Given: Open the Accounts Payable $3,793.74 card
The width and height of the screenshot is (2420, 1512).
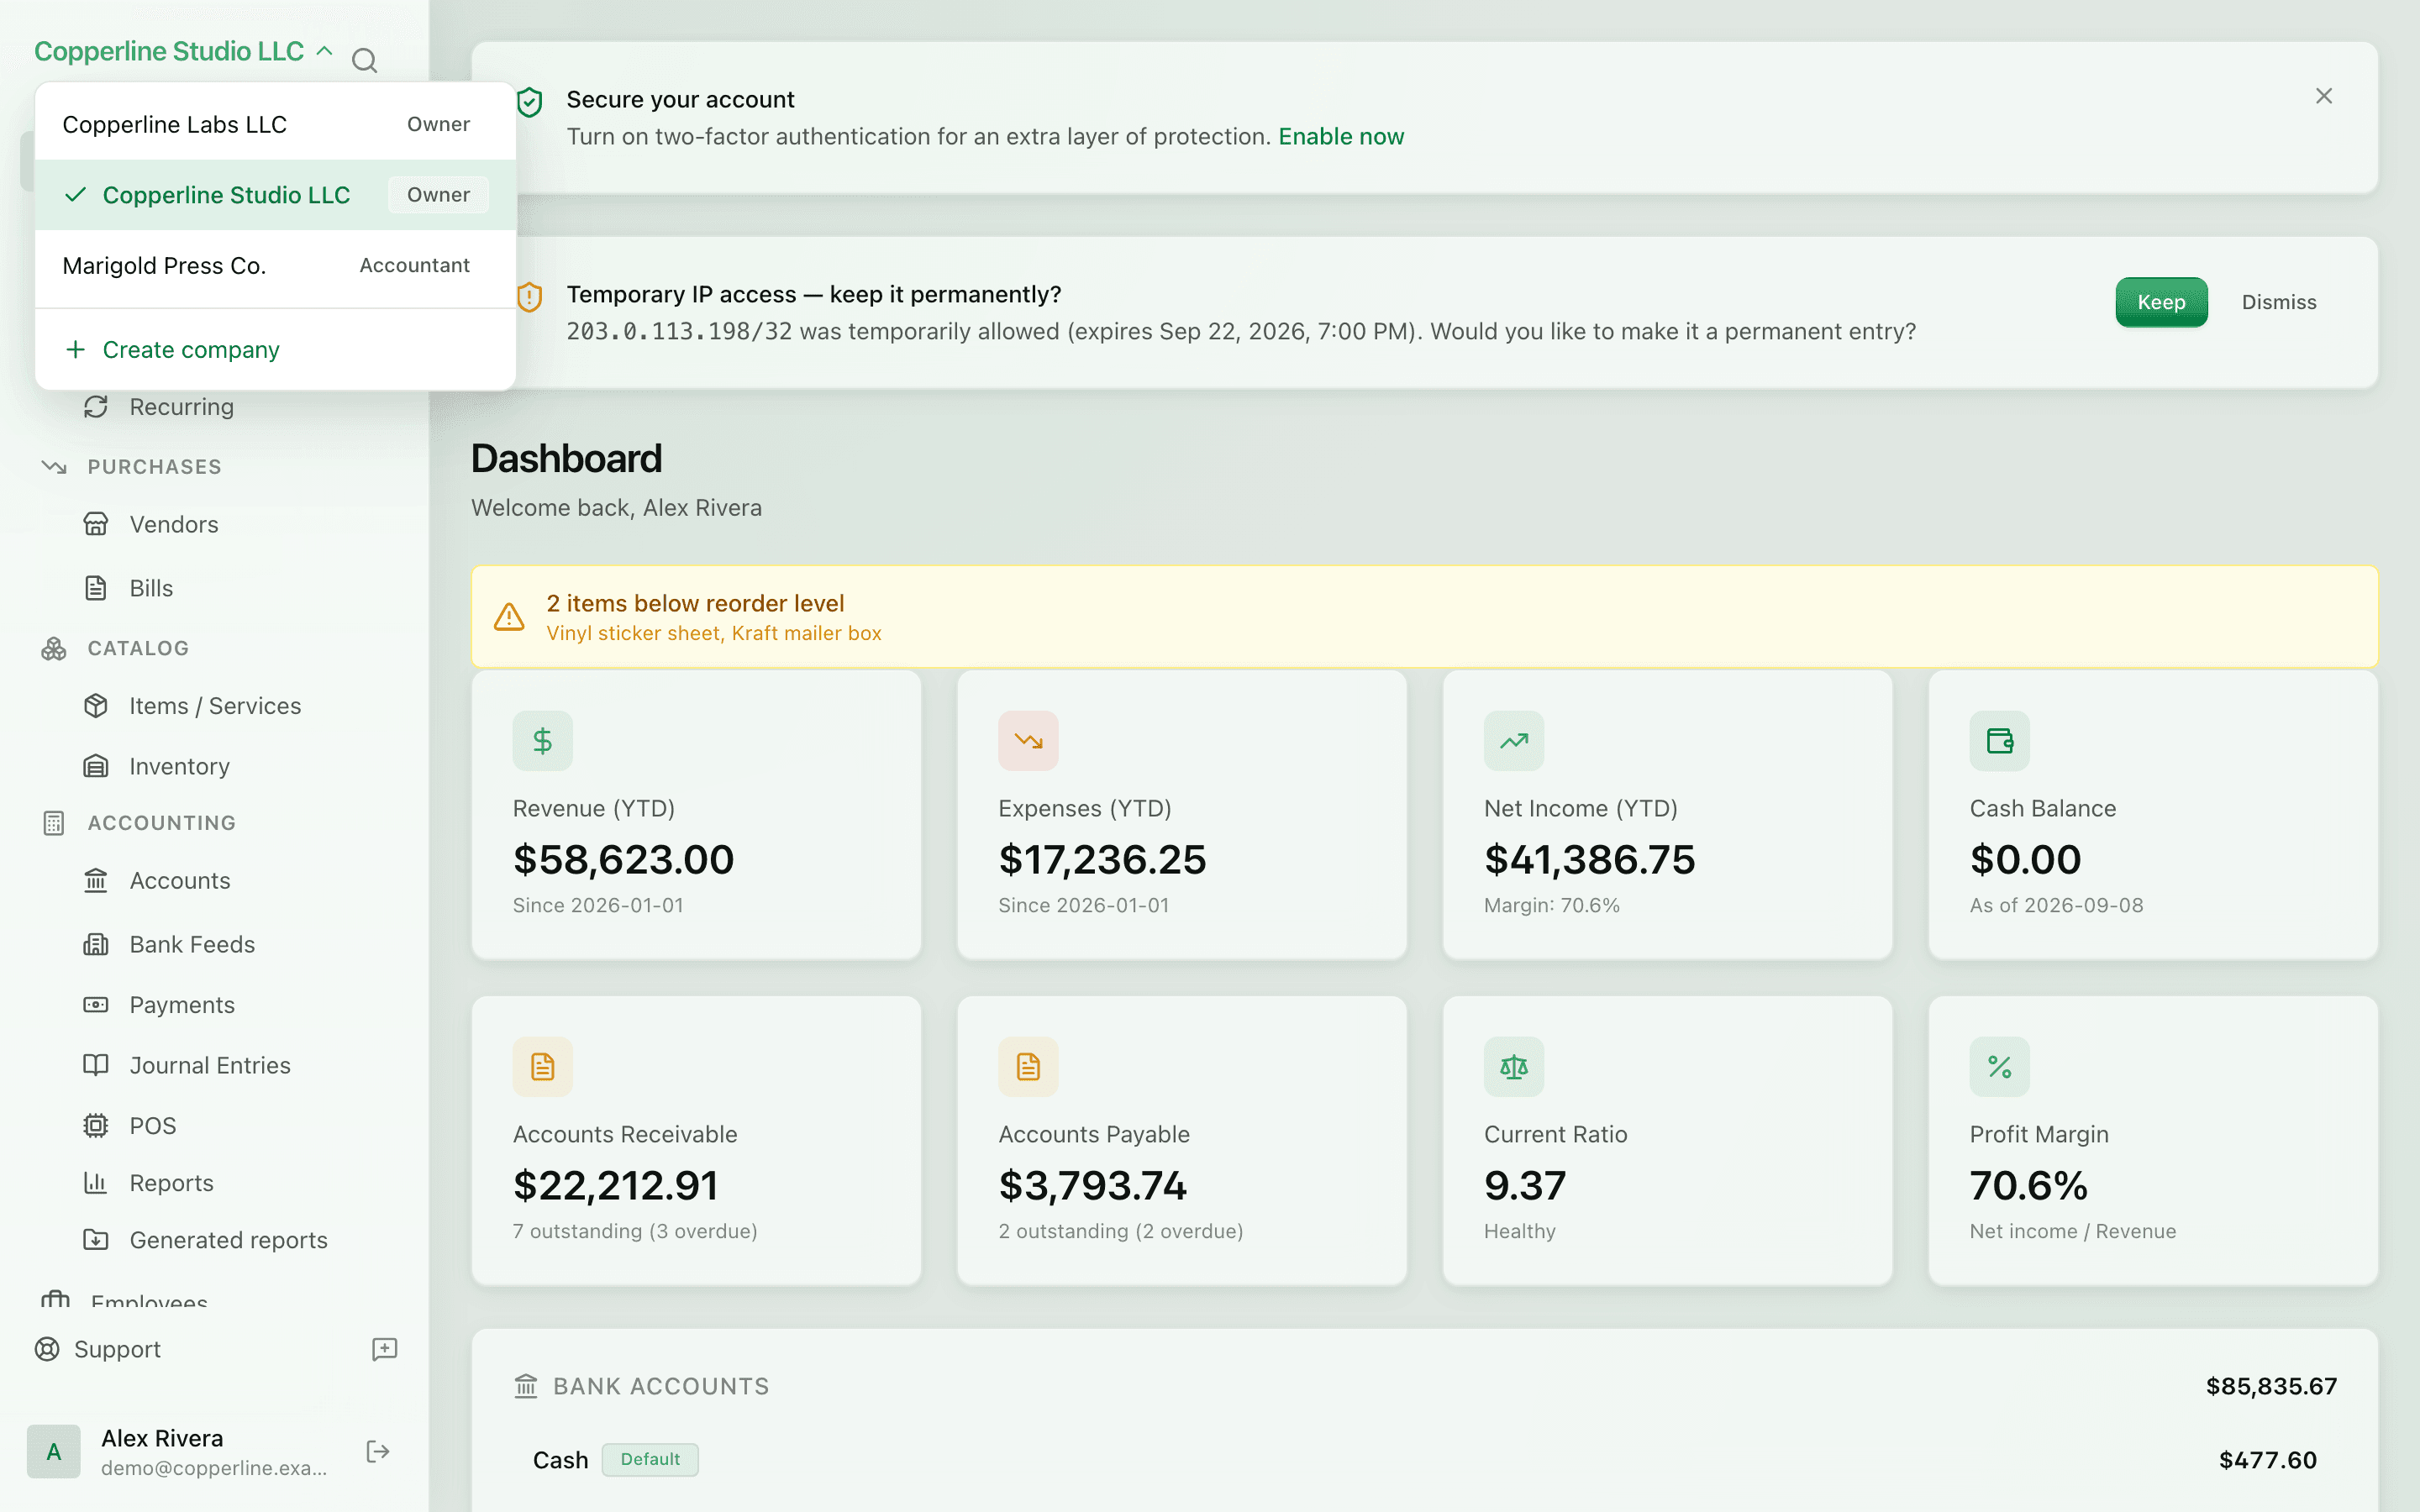Looking at the screenshot, I should pos(1182,1141).
